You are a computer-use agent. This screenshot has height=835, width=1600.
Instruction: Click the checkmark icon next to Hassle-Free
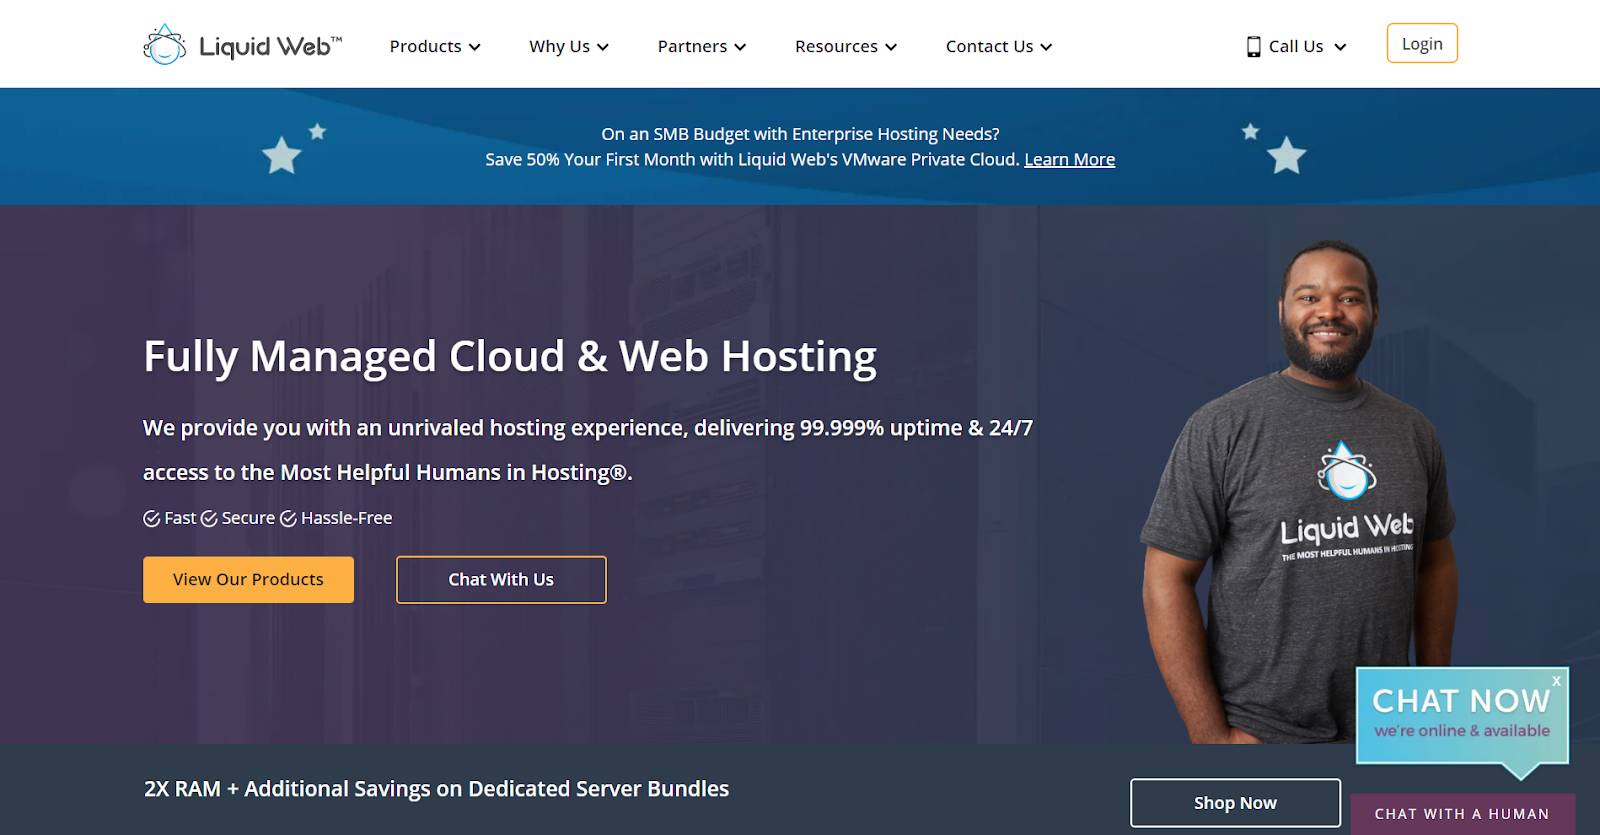point(288,518)
